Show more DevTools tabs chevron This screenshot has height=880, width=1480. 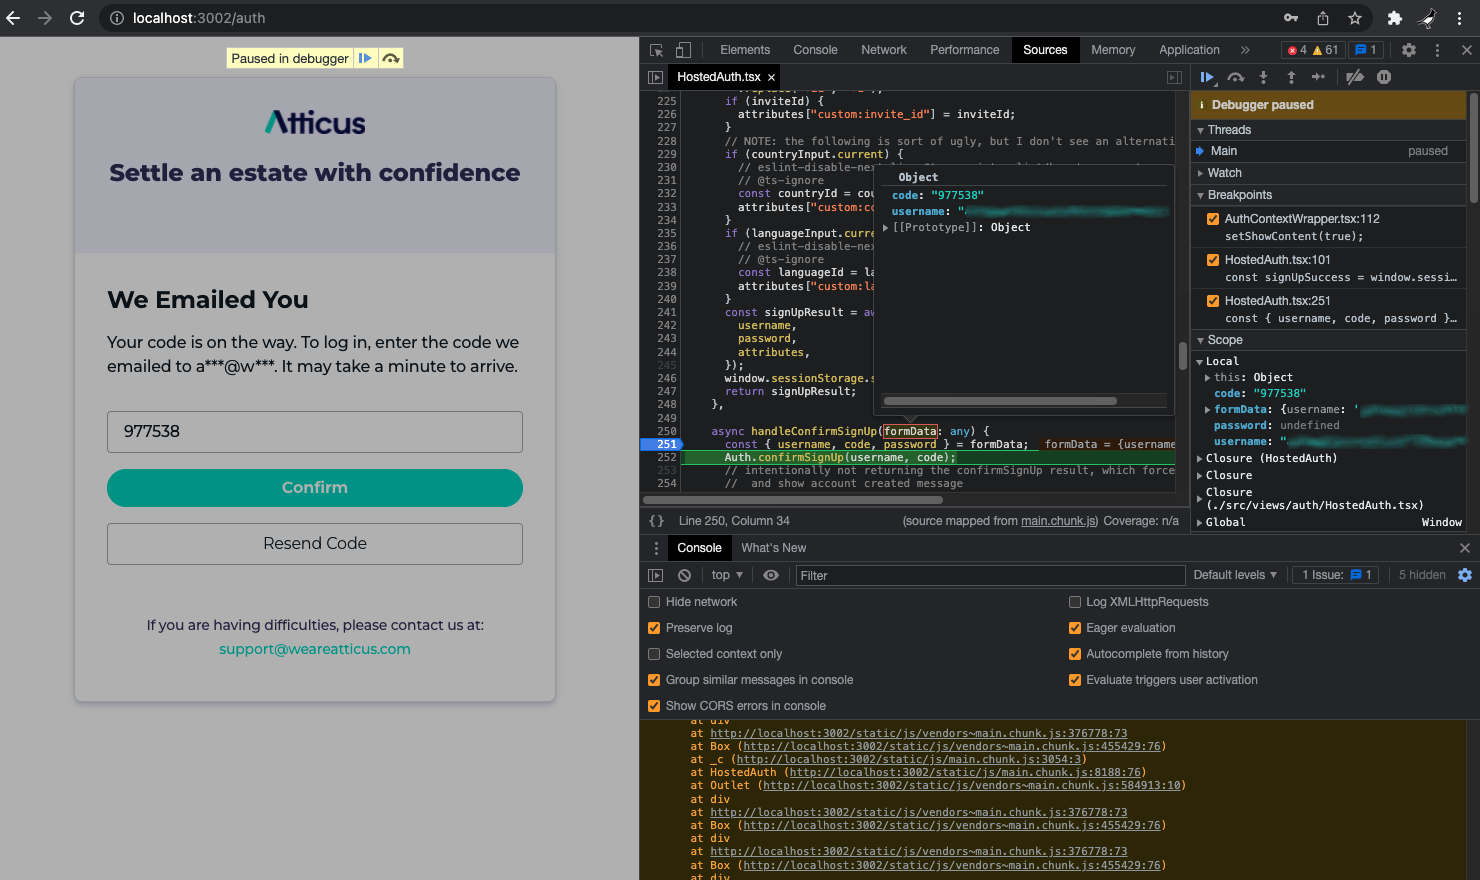(x=1245, y=50)
